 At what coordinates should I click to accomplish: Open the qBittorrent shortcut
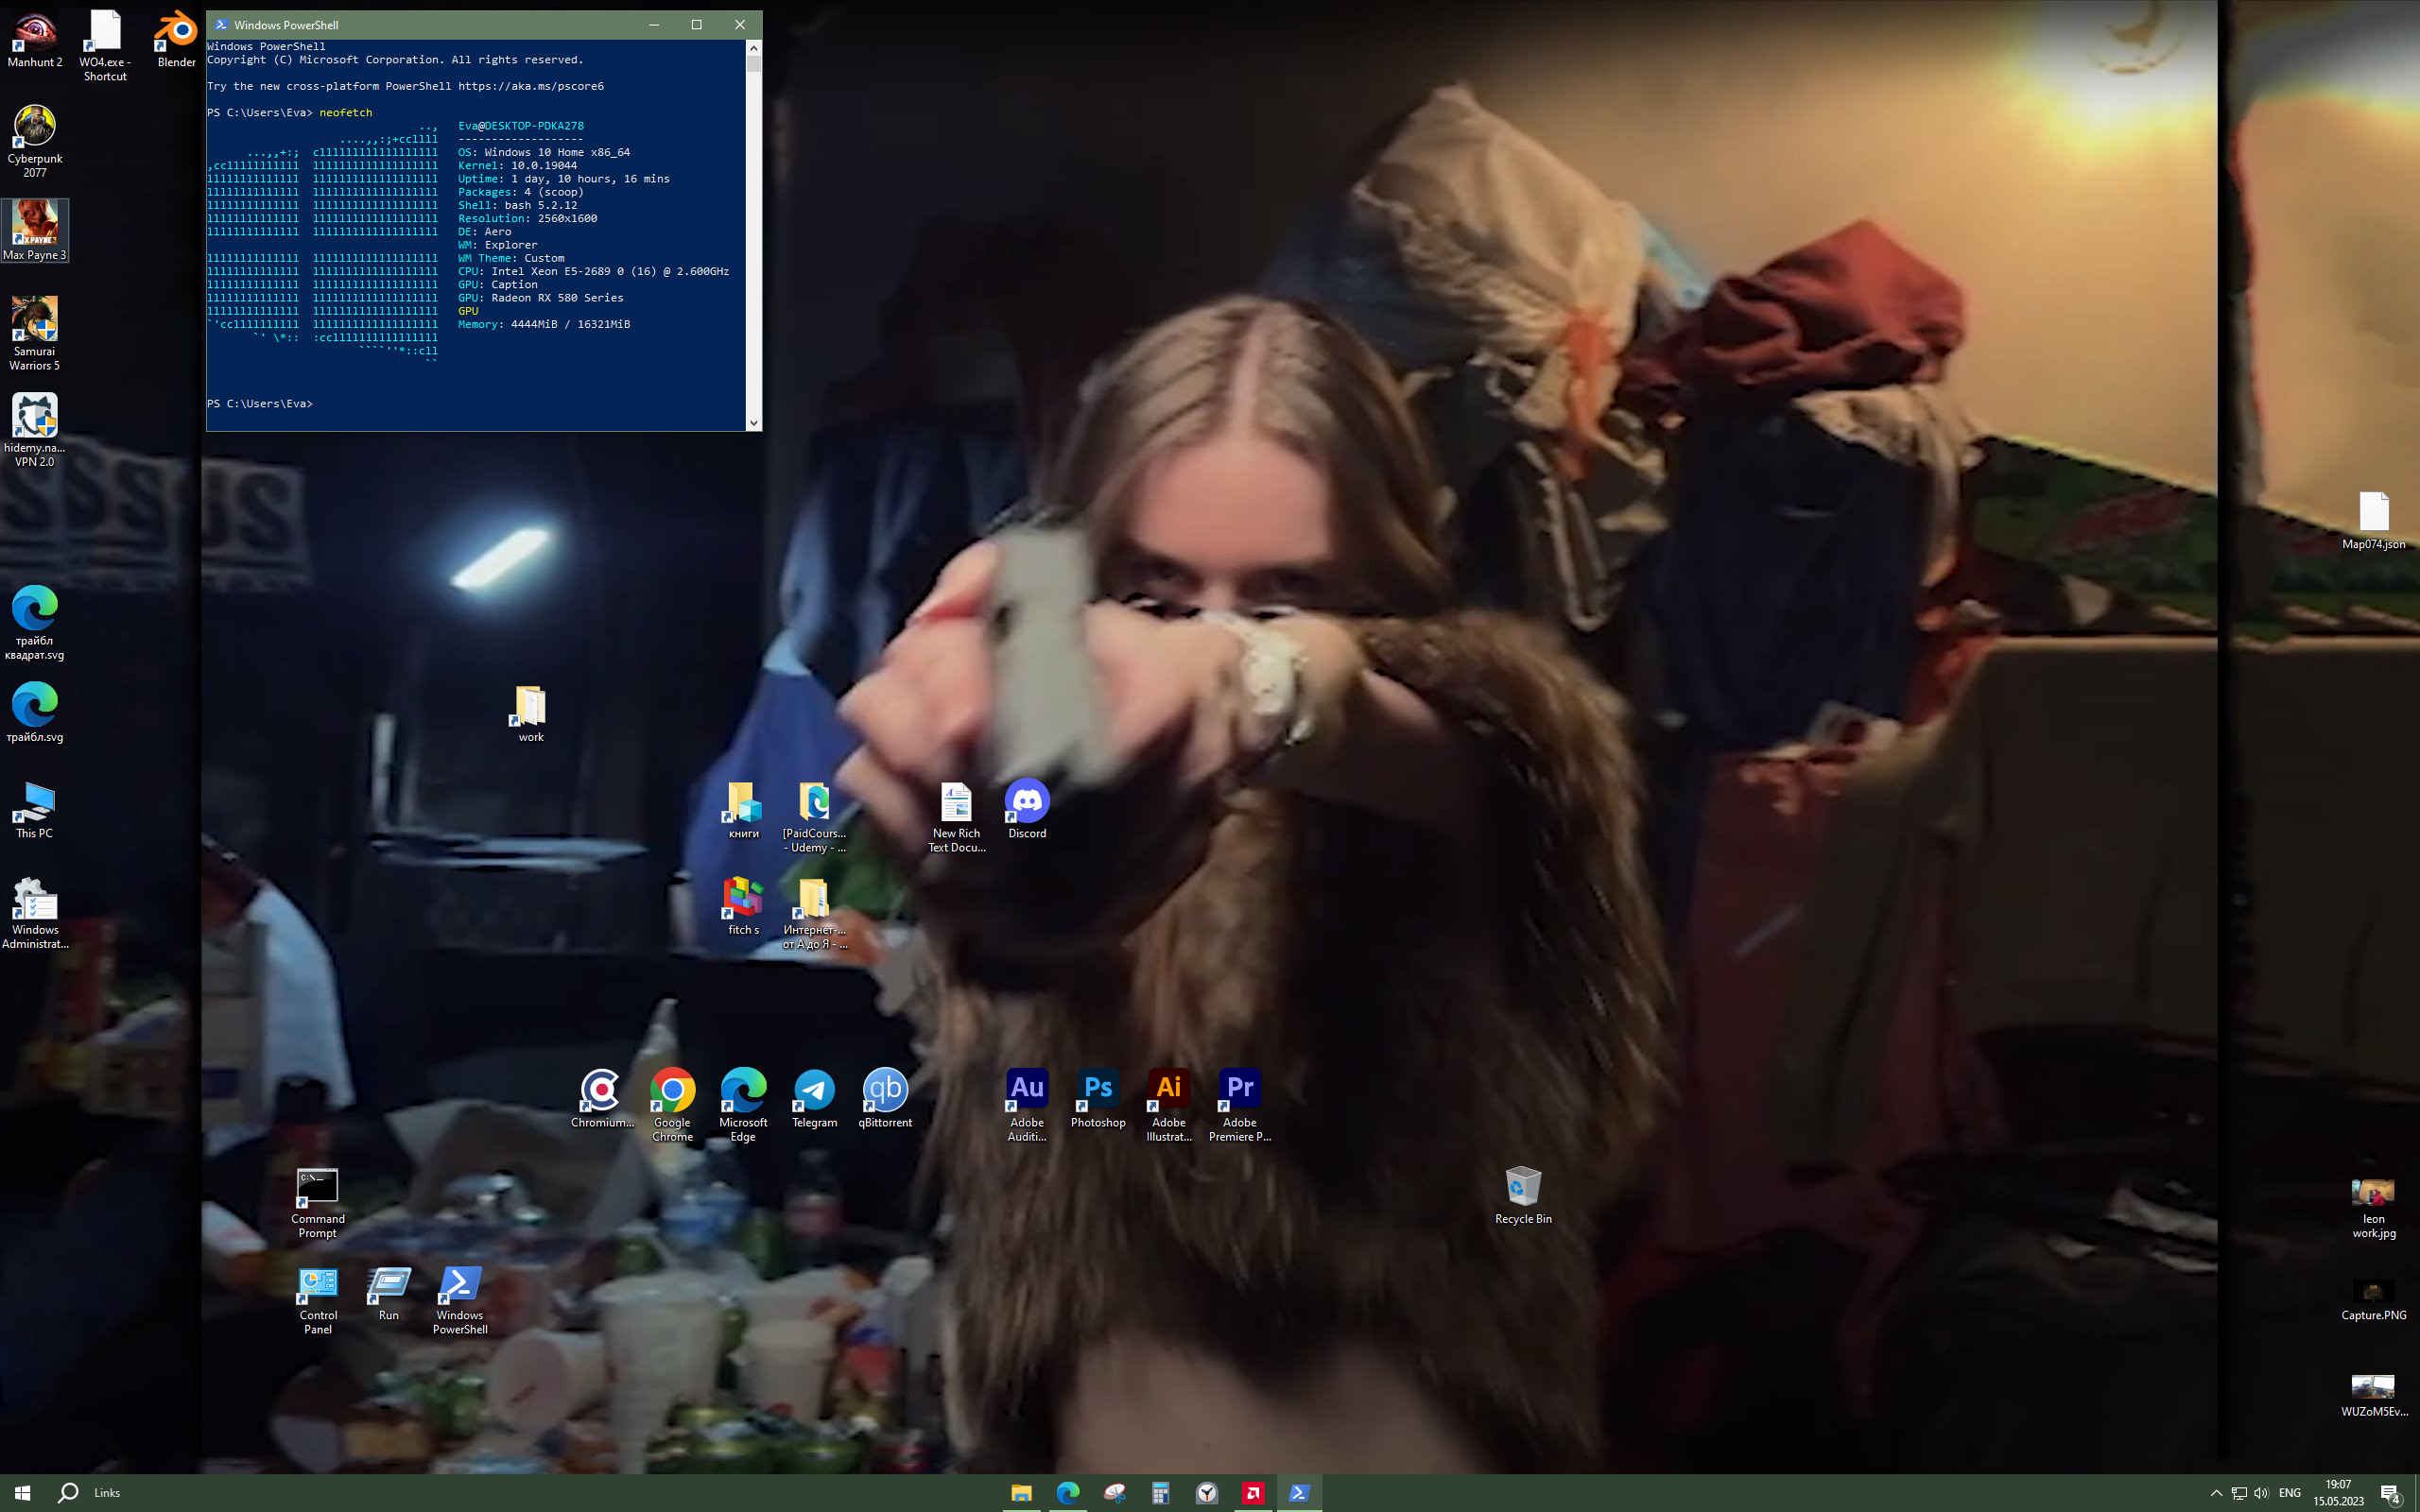click(x=885, y=1098)
